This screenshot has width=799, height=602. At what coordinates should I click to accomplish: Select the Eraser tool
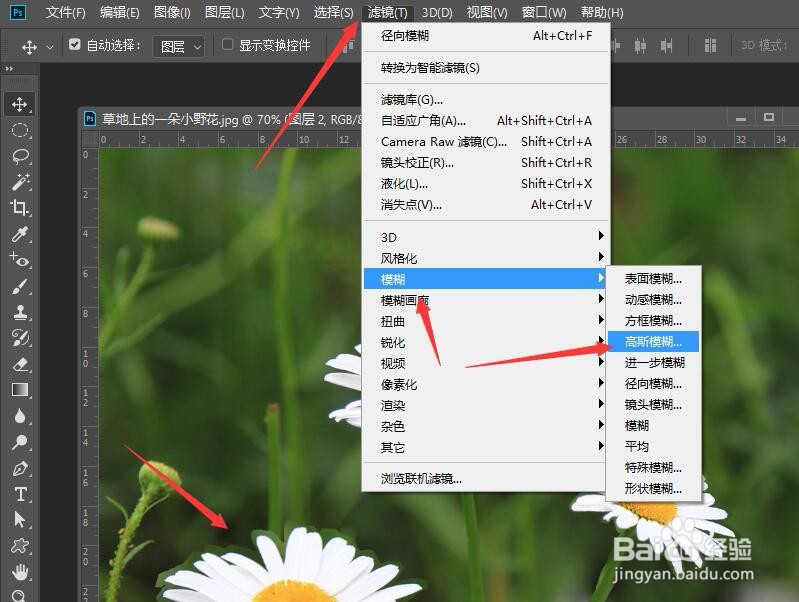click(x=20, y=364)
